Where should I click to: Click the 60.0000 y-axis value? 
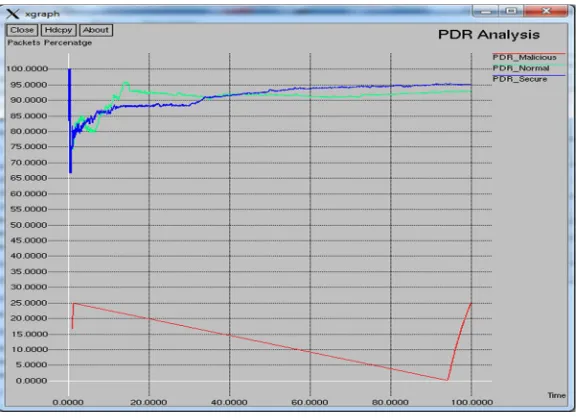pyautogui.click(x=29, y=194)
